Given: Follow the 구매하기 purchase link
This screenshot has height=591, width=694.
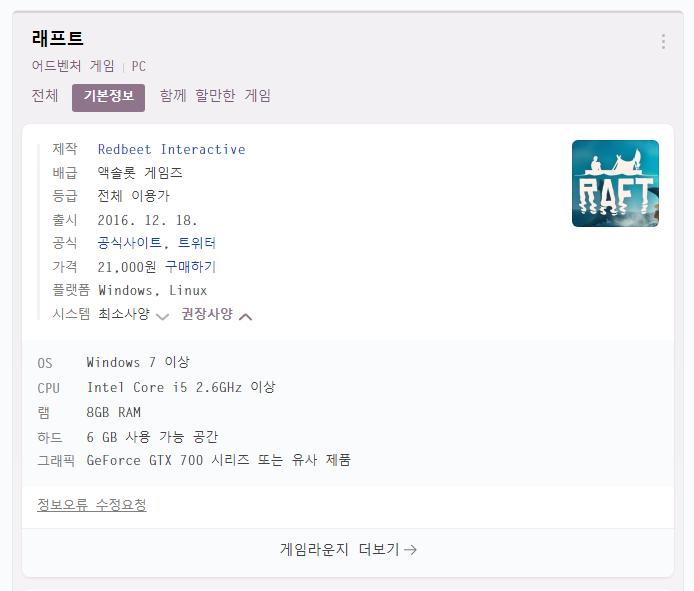Looking at the screenshot, I should click(190, 267).
